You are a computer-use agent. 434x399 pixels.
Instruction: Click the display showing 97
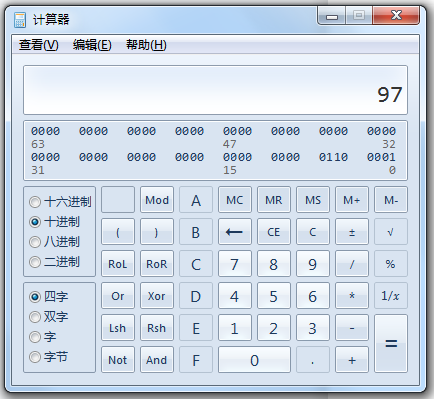(x=215, y=90)
